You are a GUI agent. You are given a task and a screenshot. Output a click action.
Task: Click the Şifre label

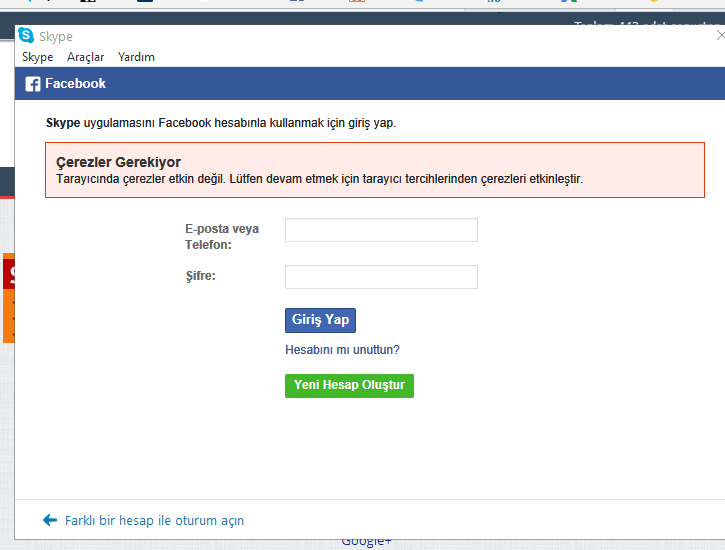tap(200, 276)
